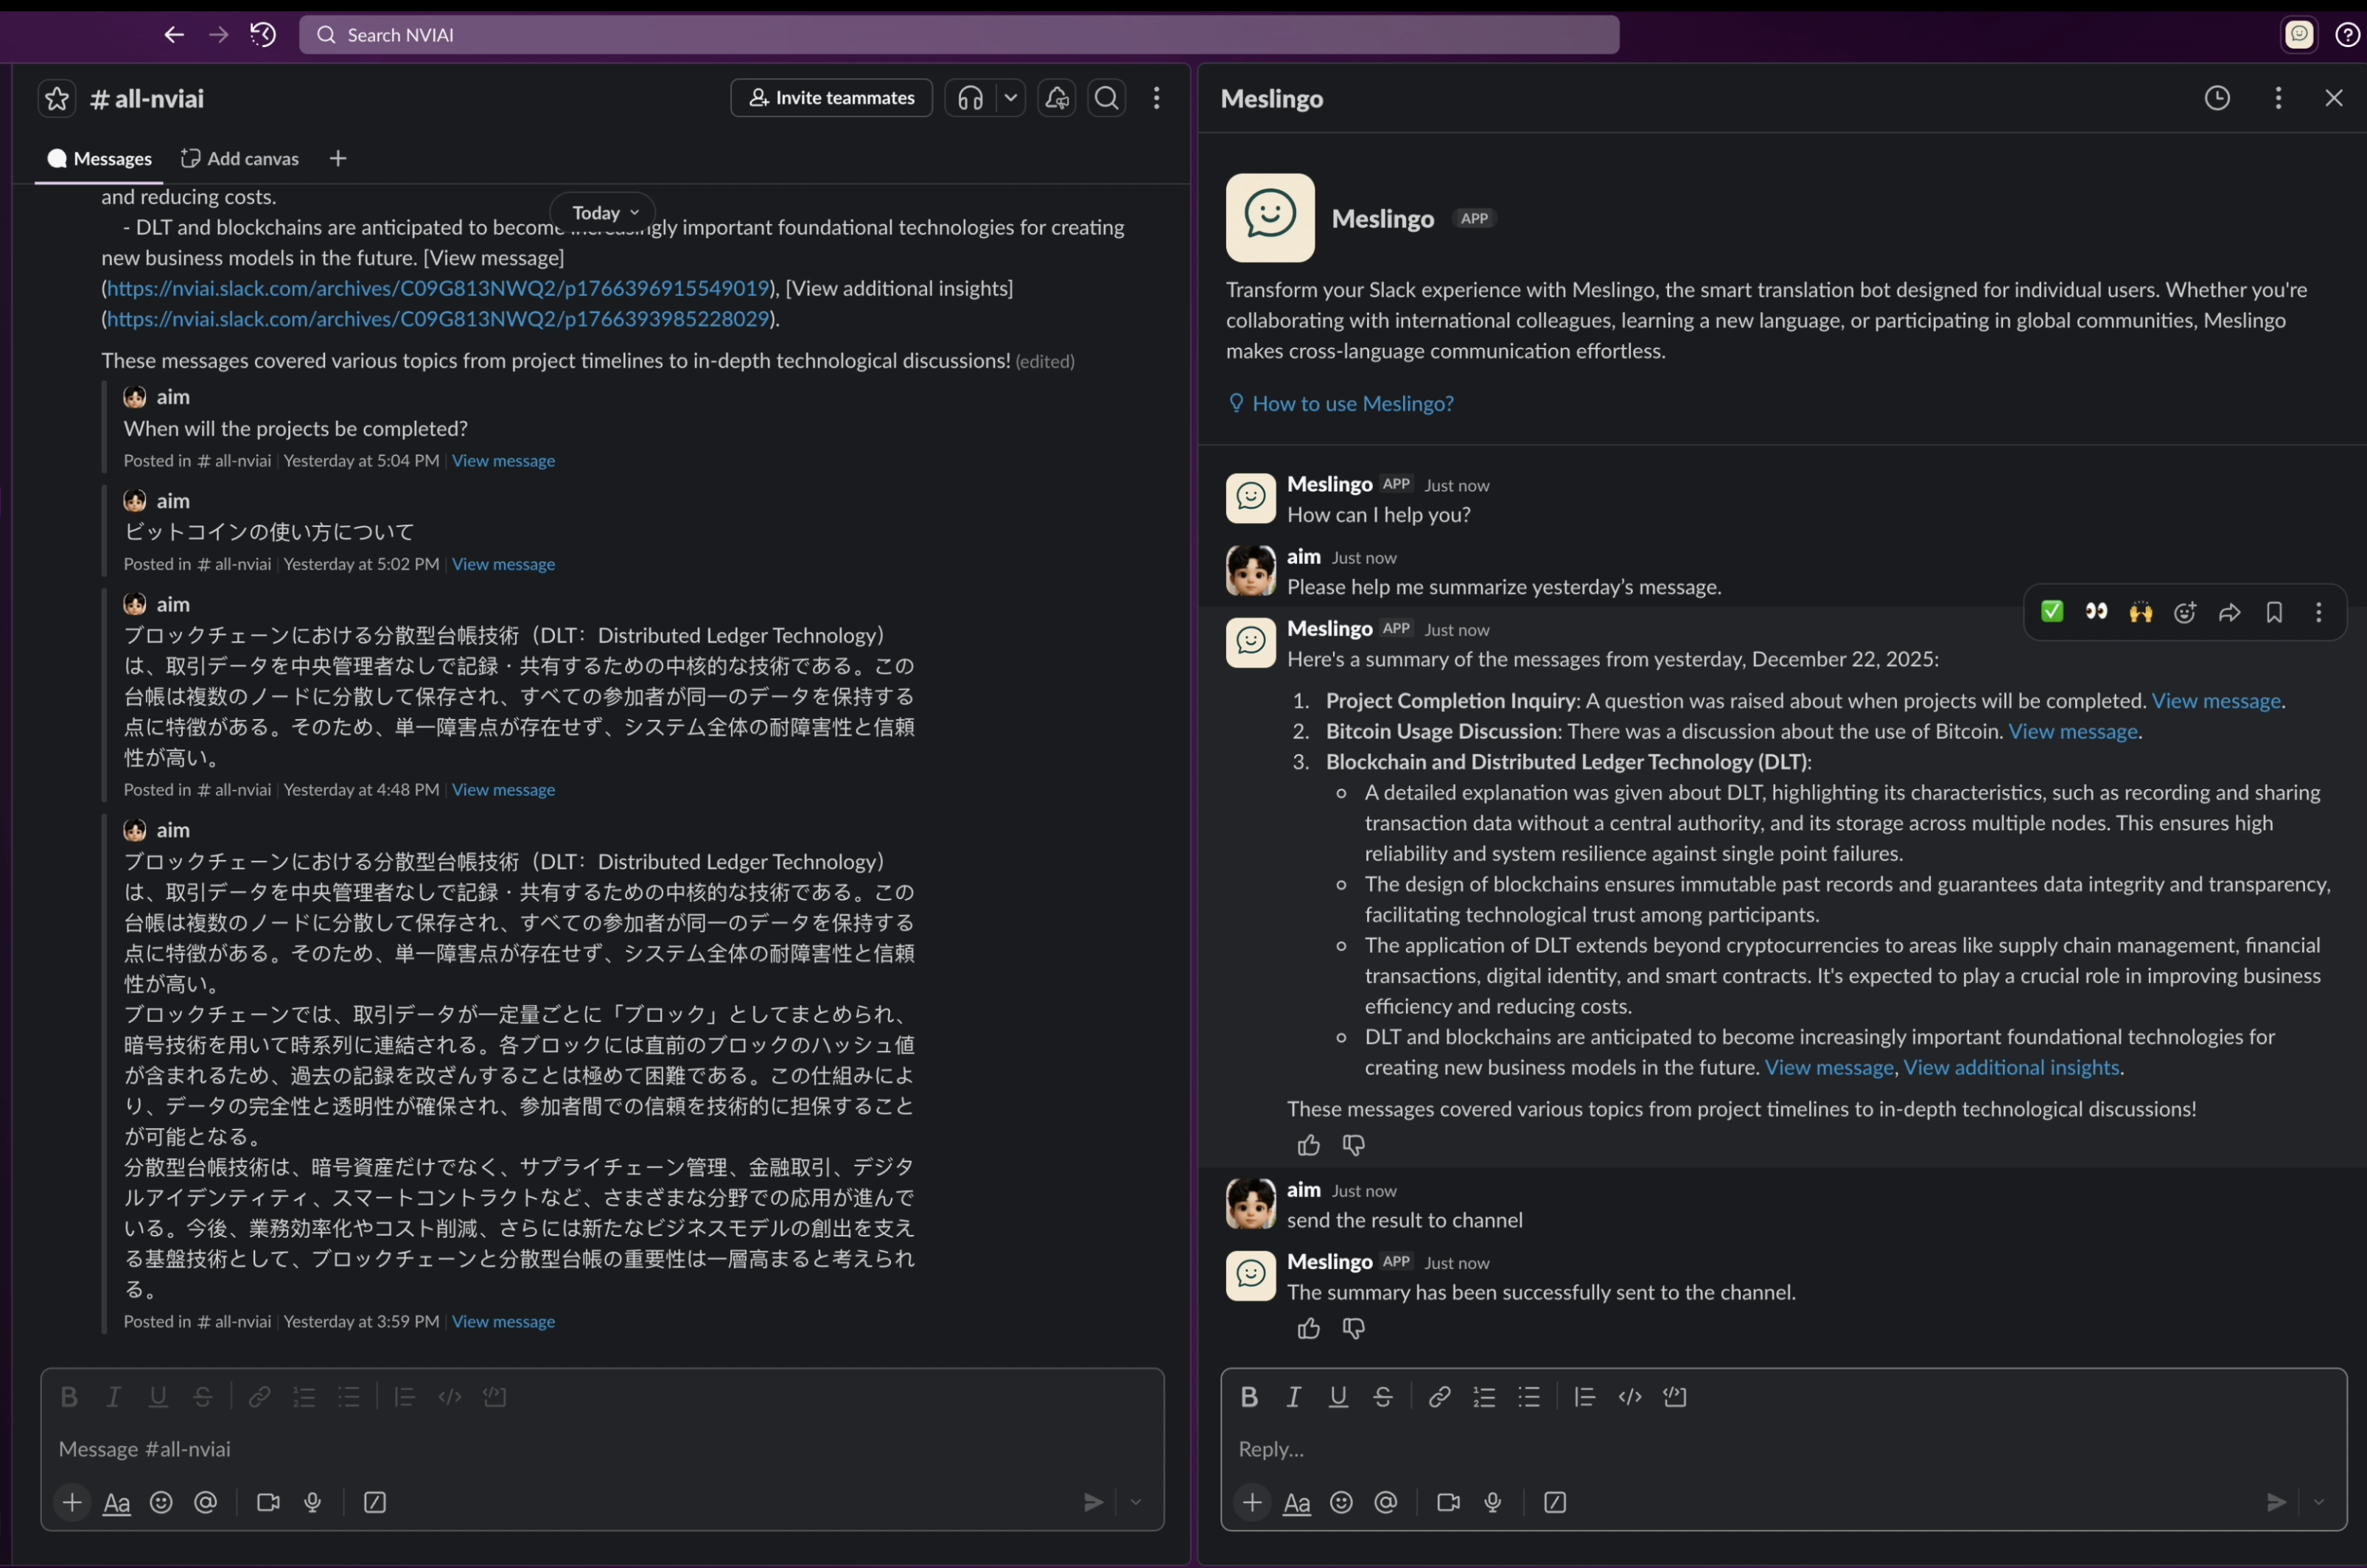This screenshot has height=1568, width=2367.
Task: Open send scheduling options in the reply box
Action: [2319, 1502]
